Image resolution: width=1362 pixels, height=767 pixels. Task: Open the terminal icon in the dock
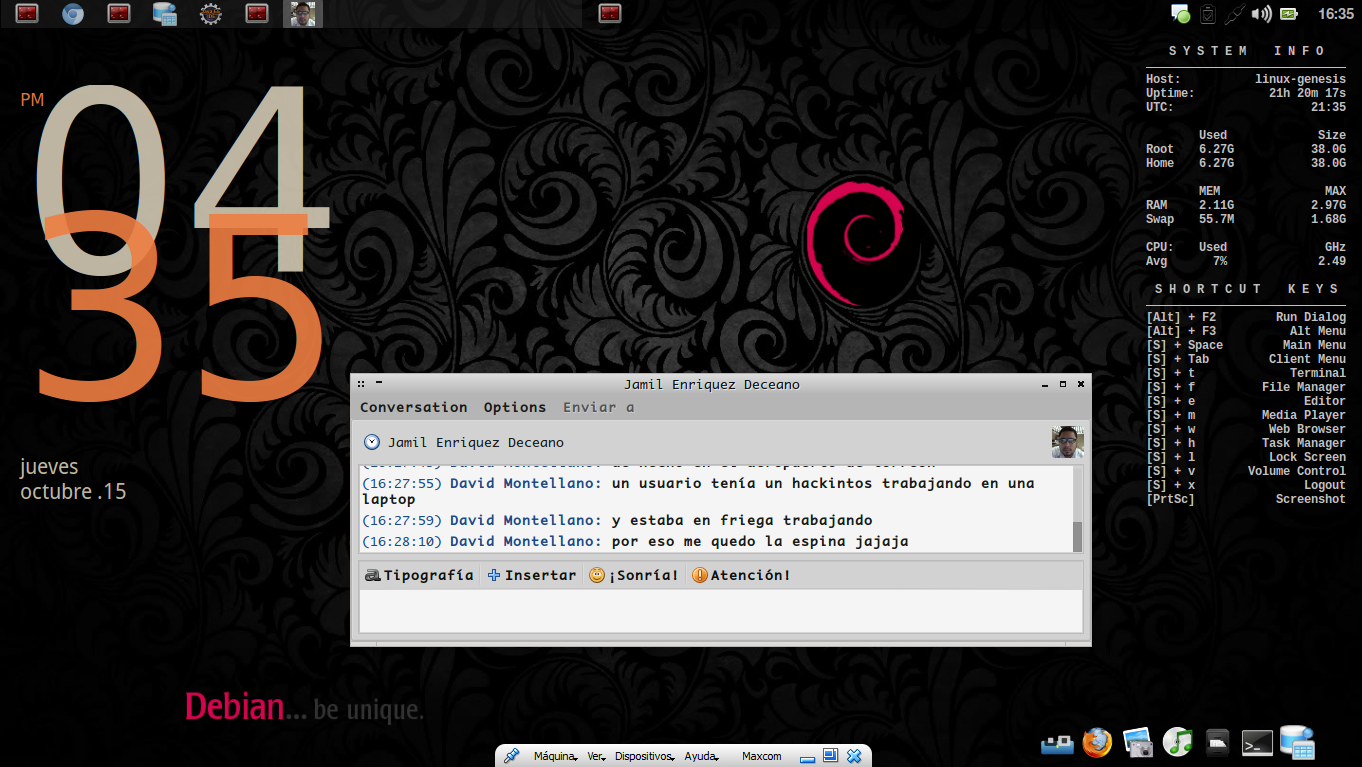click(1257, 742)
